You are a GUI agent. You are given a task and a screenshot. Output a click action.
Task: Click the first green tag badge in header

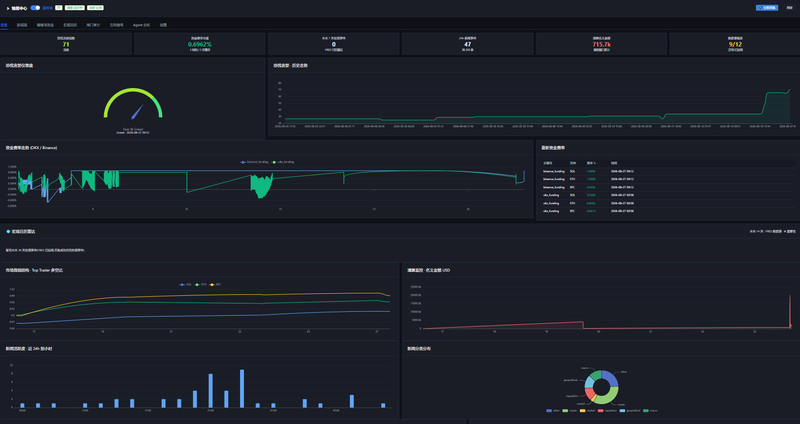pyautogui.click(x=59, y=8)
